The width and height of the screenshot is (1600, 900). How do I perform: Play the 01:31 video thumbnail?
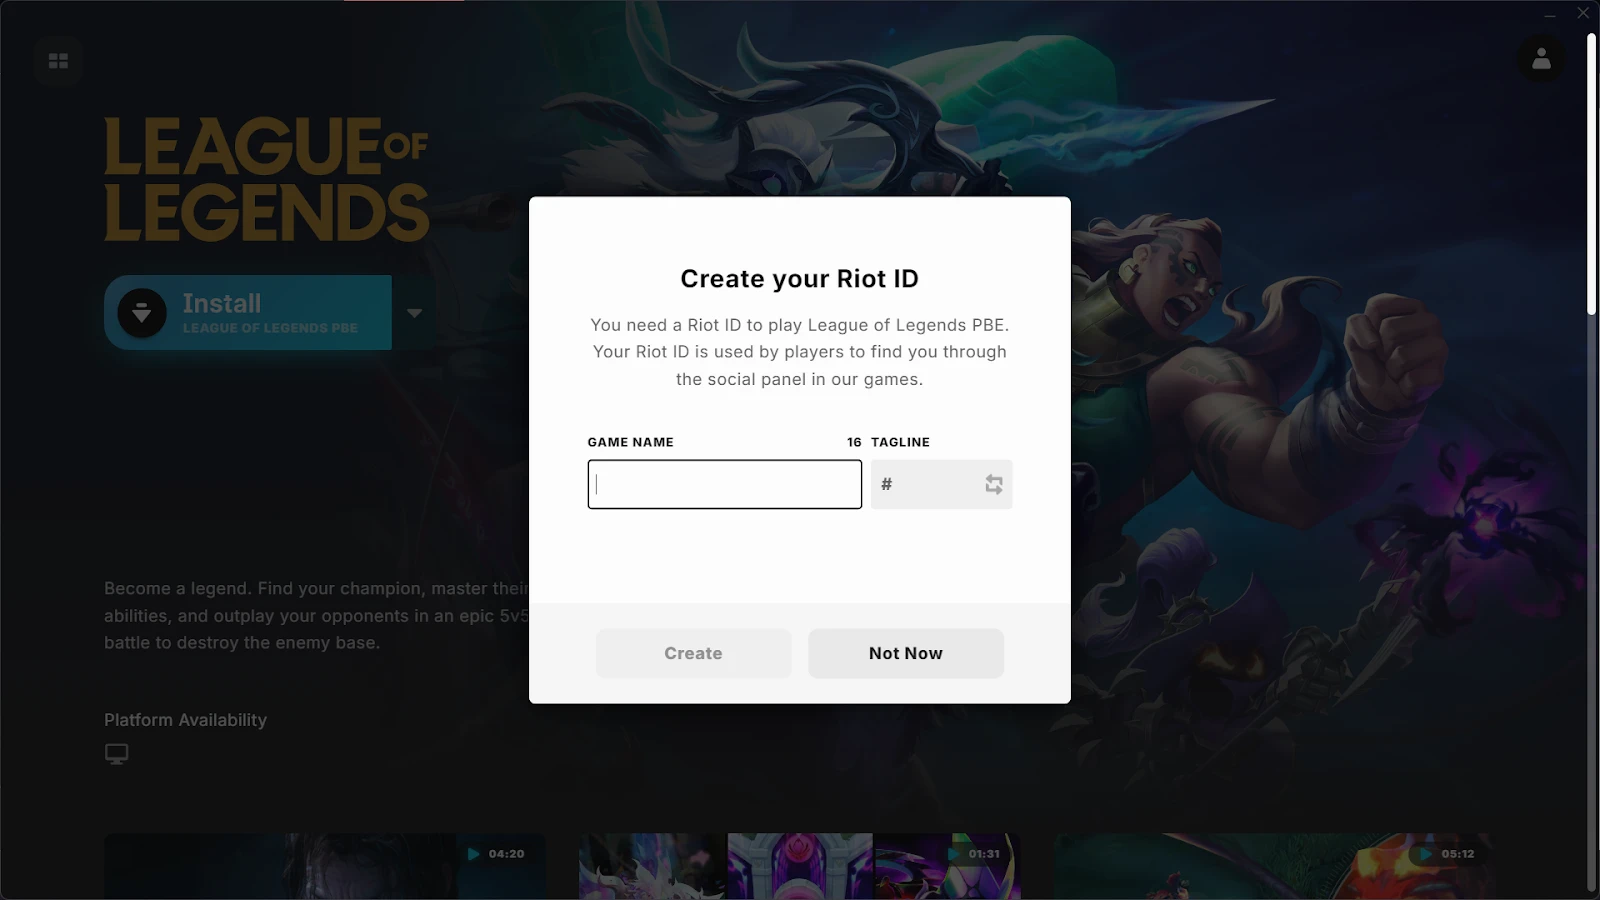click(x=799, y=866)
